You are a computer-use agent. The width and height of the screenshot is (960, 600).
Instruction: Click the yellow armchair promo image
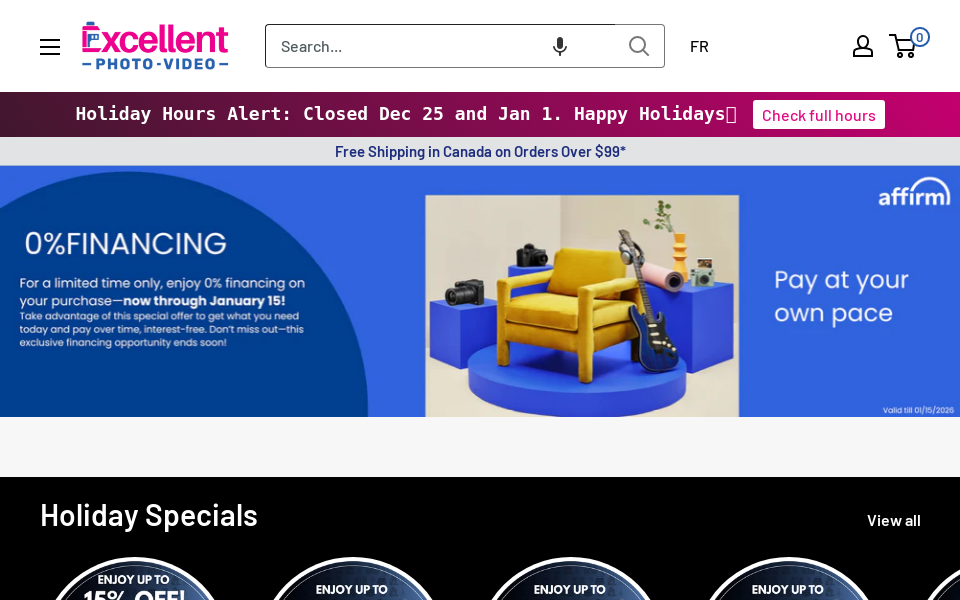[x=582, y=306]
